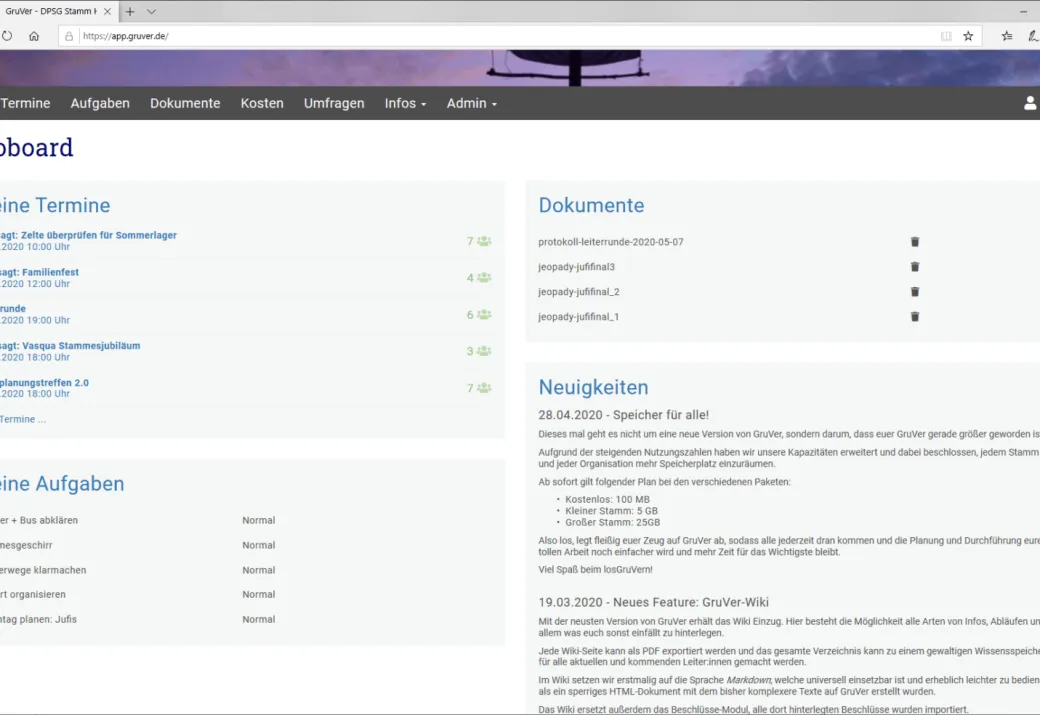Click the participants icon showing count 6
The image size is (1040, 715).
(484, 314)
